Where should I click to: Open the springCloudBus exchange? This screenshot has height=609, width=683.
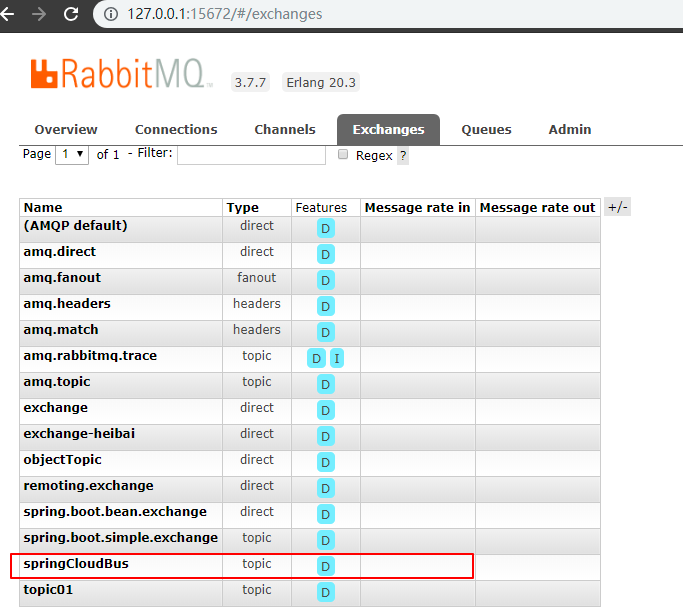click(76, 564)
